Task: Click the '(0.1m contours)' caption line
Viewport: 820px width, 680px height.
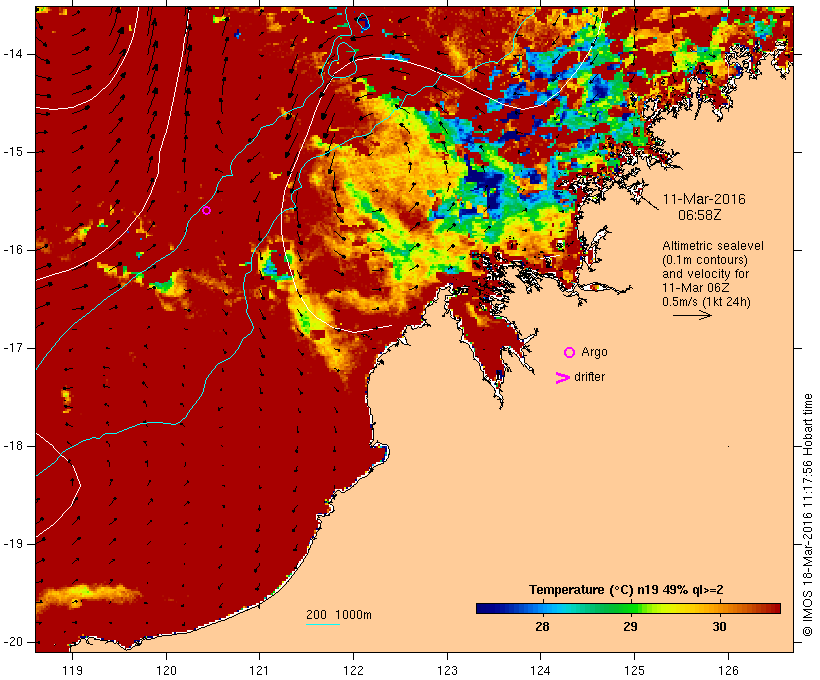Action: pos(704,259)
